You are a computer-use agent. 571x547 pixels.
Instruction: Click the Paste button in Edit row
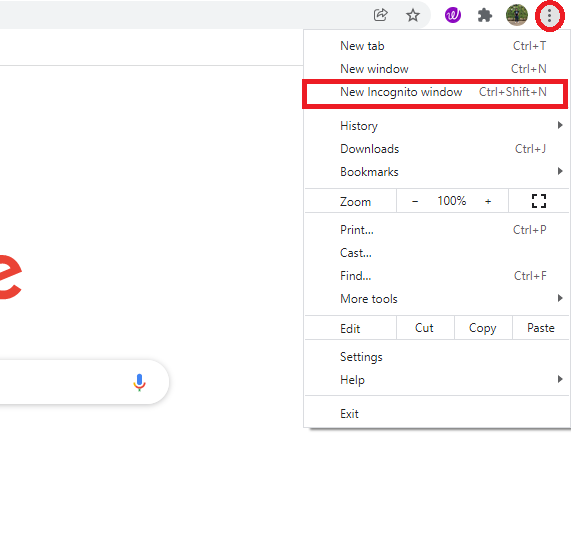click(541, 328)
